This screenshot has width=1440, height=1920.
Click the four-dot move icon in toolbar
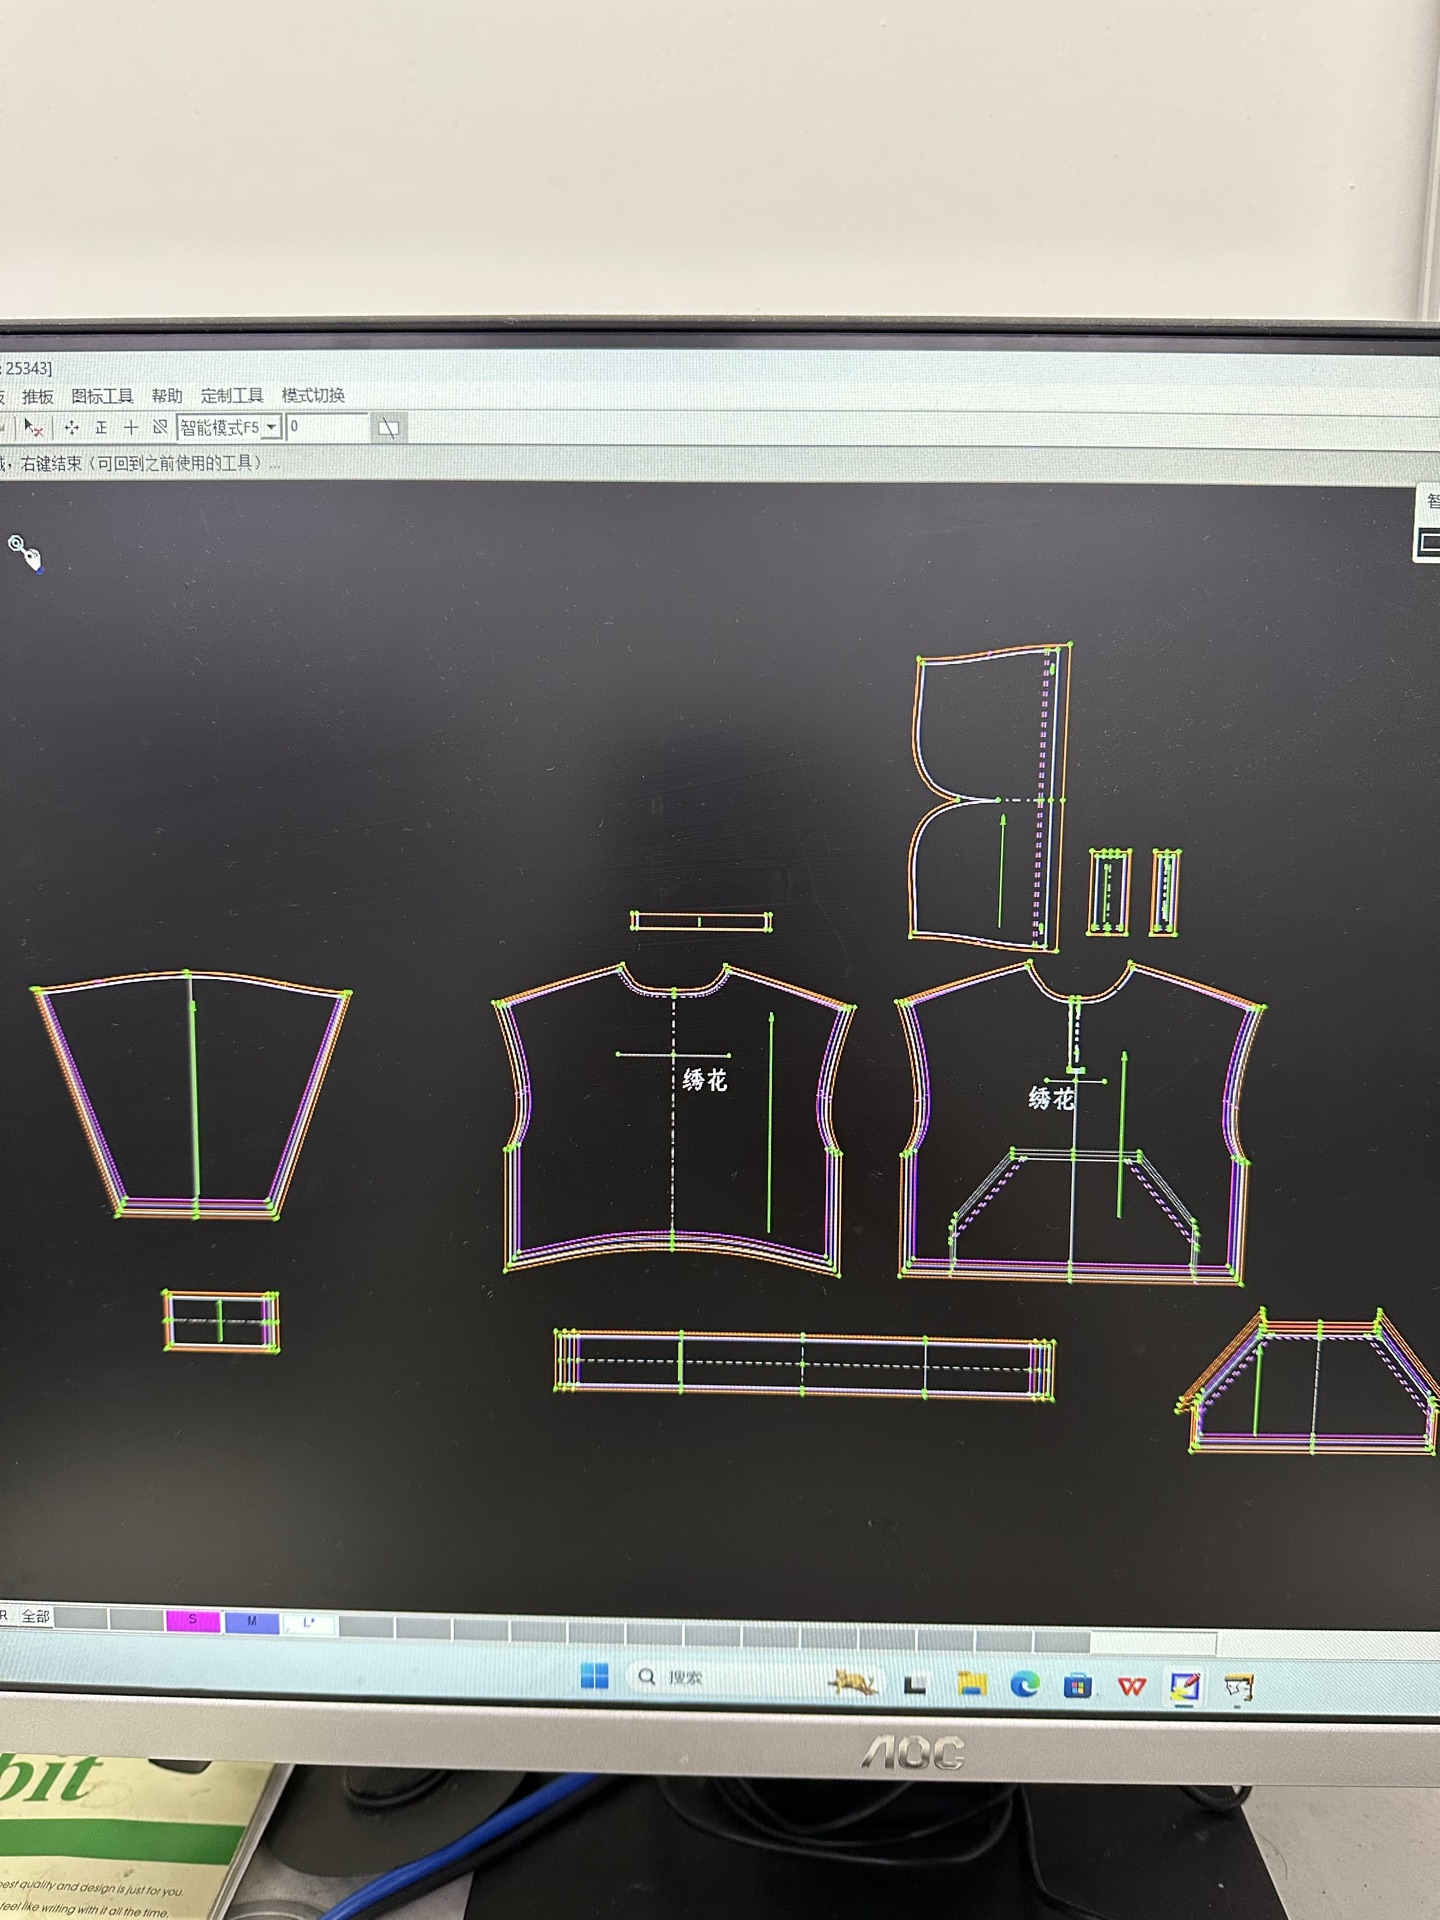tap(71, 428)
